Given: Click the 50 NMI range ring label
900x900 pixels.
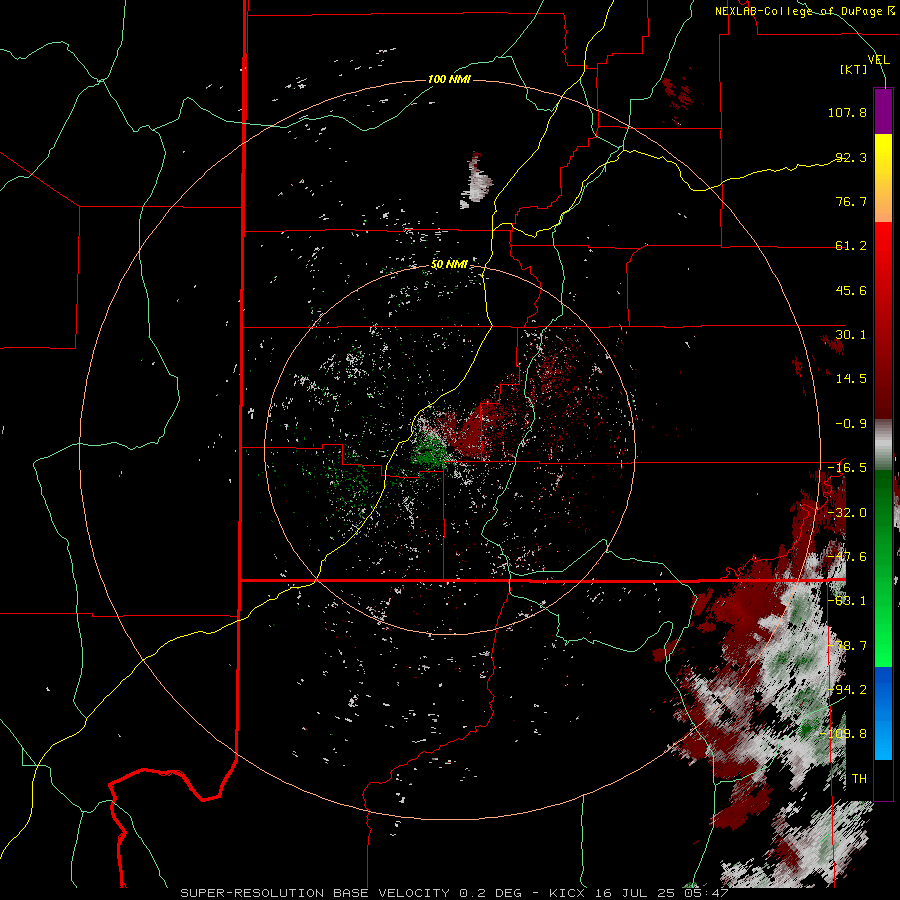Looking at the screenshot, I should 449,264.
